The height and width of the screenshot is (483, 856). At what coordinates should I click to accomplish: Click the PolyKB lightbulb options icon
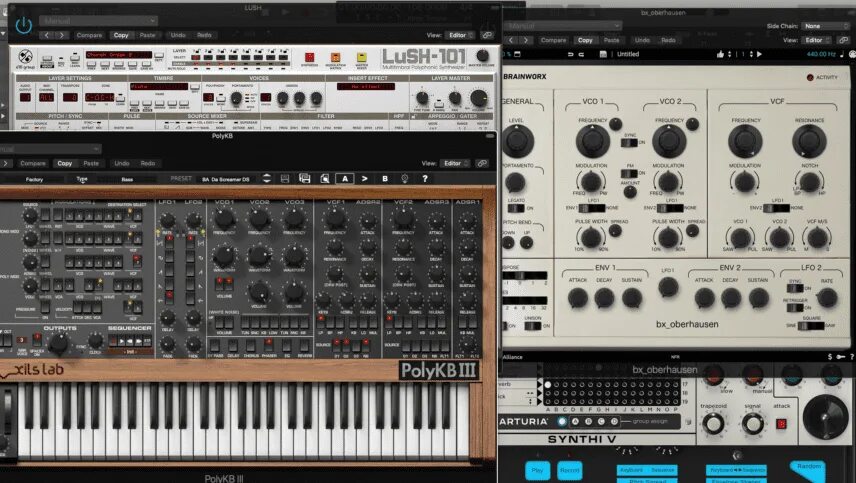click(405, 178)
